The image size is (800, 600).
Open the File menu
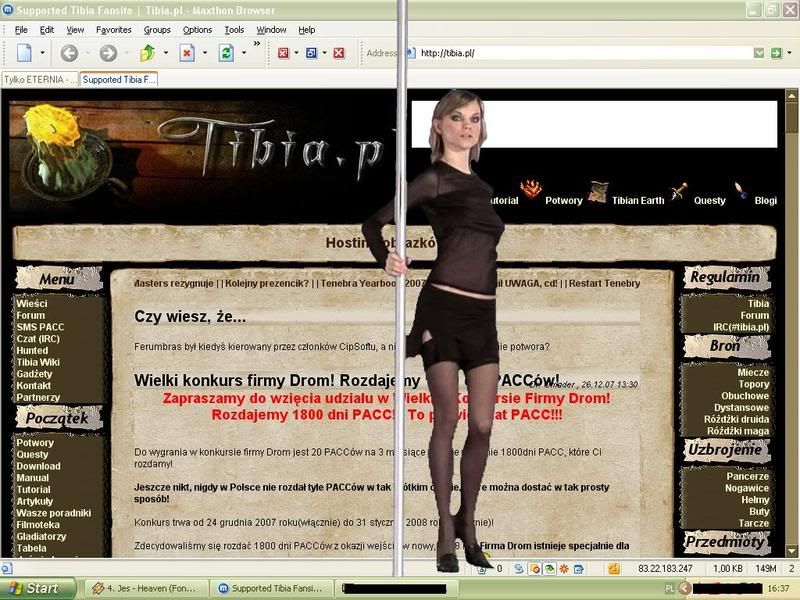pos(21,30)
